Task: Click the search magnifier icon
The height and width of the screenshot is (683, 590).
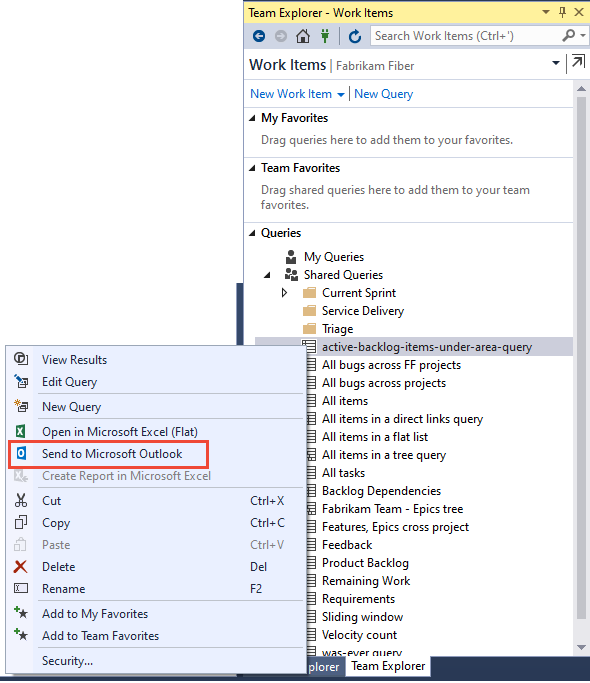Action: coord(568,35)
